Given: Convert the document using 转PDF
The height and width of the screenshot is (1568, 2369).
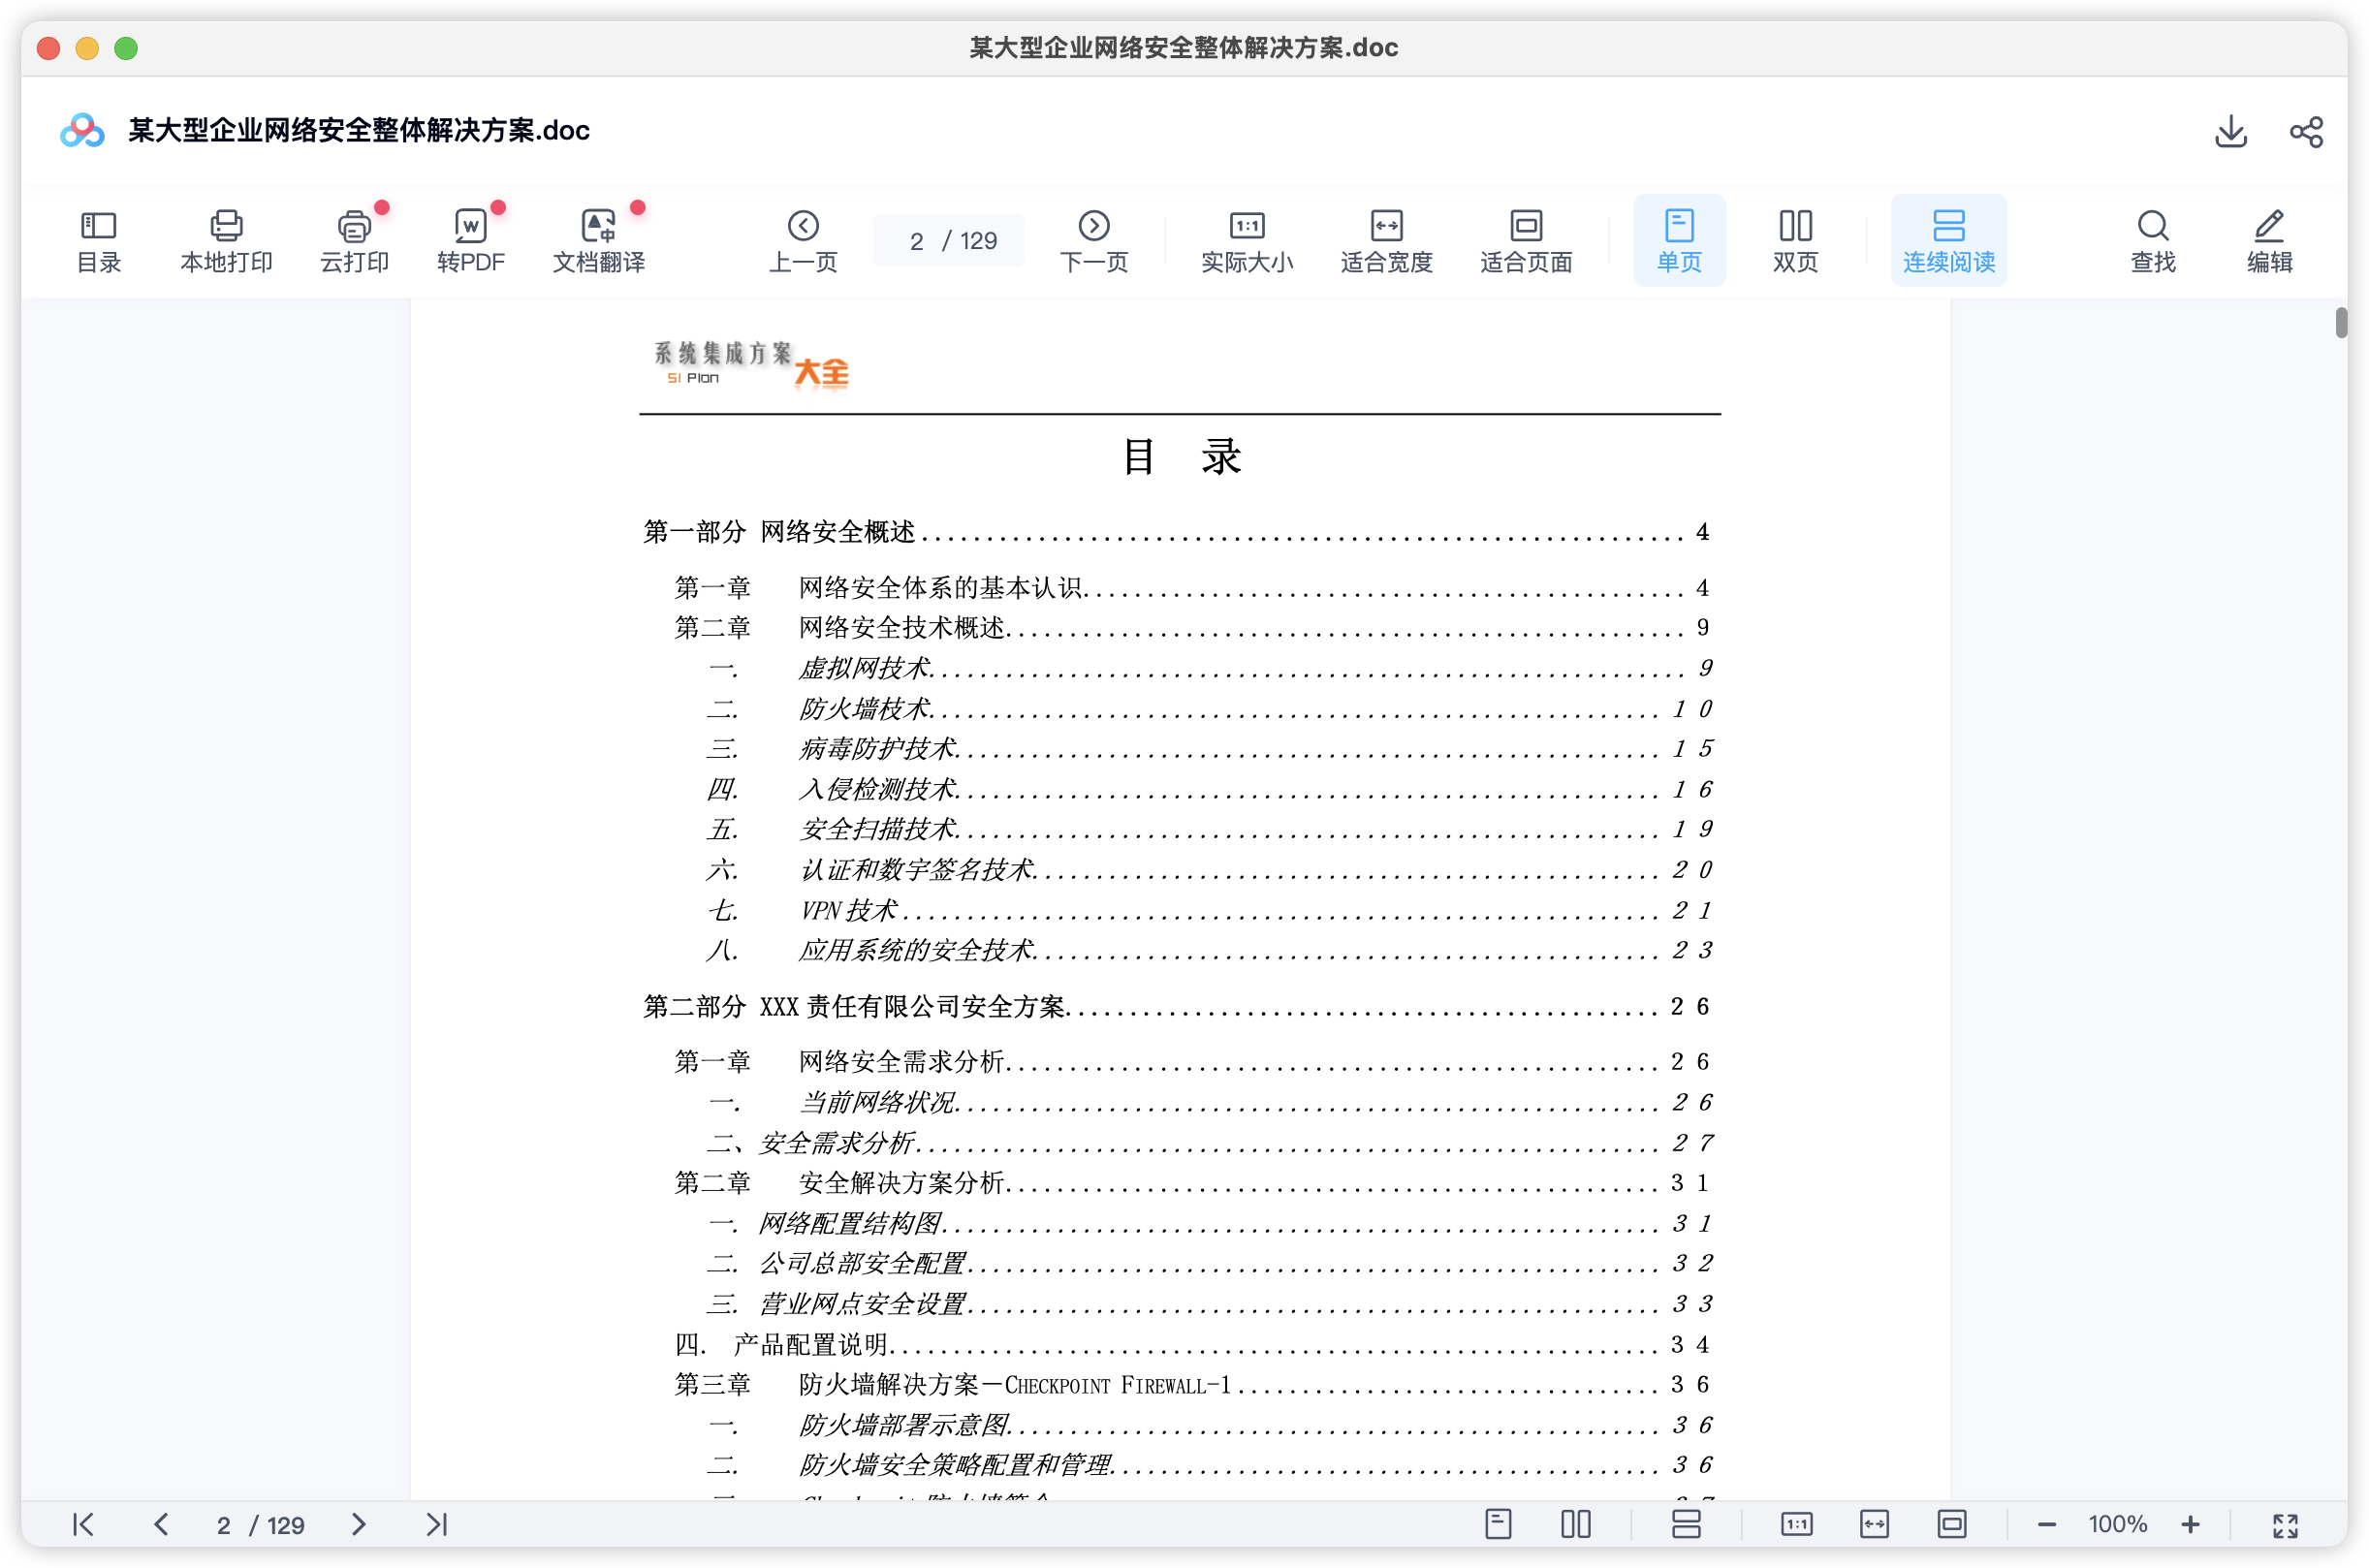Looking at the screenshot, I should coord(472,240).
